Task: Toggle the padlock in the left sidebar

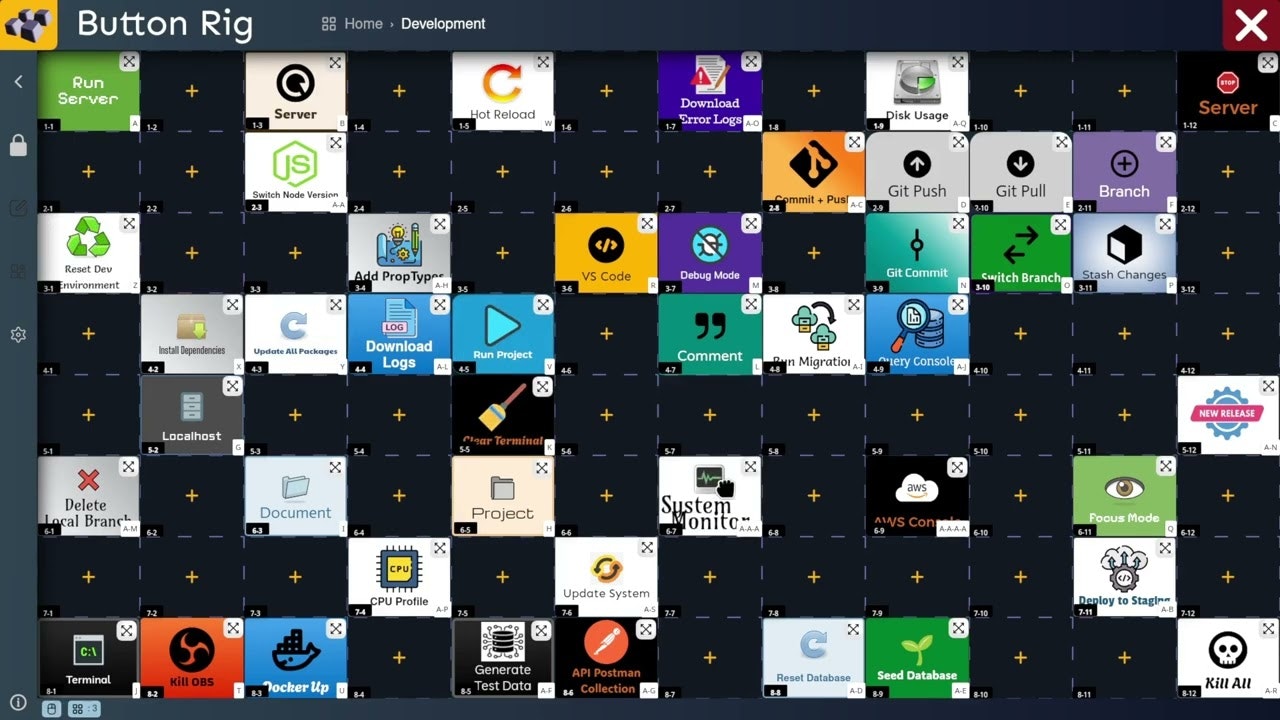Action: [18, 146]
